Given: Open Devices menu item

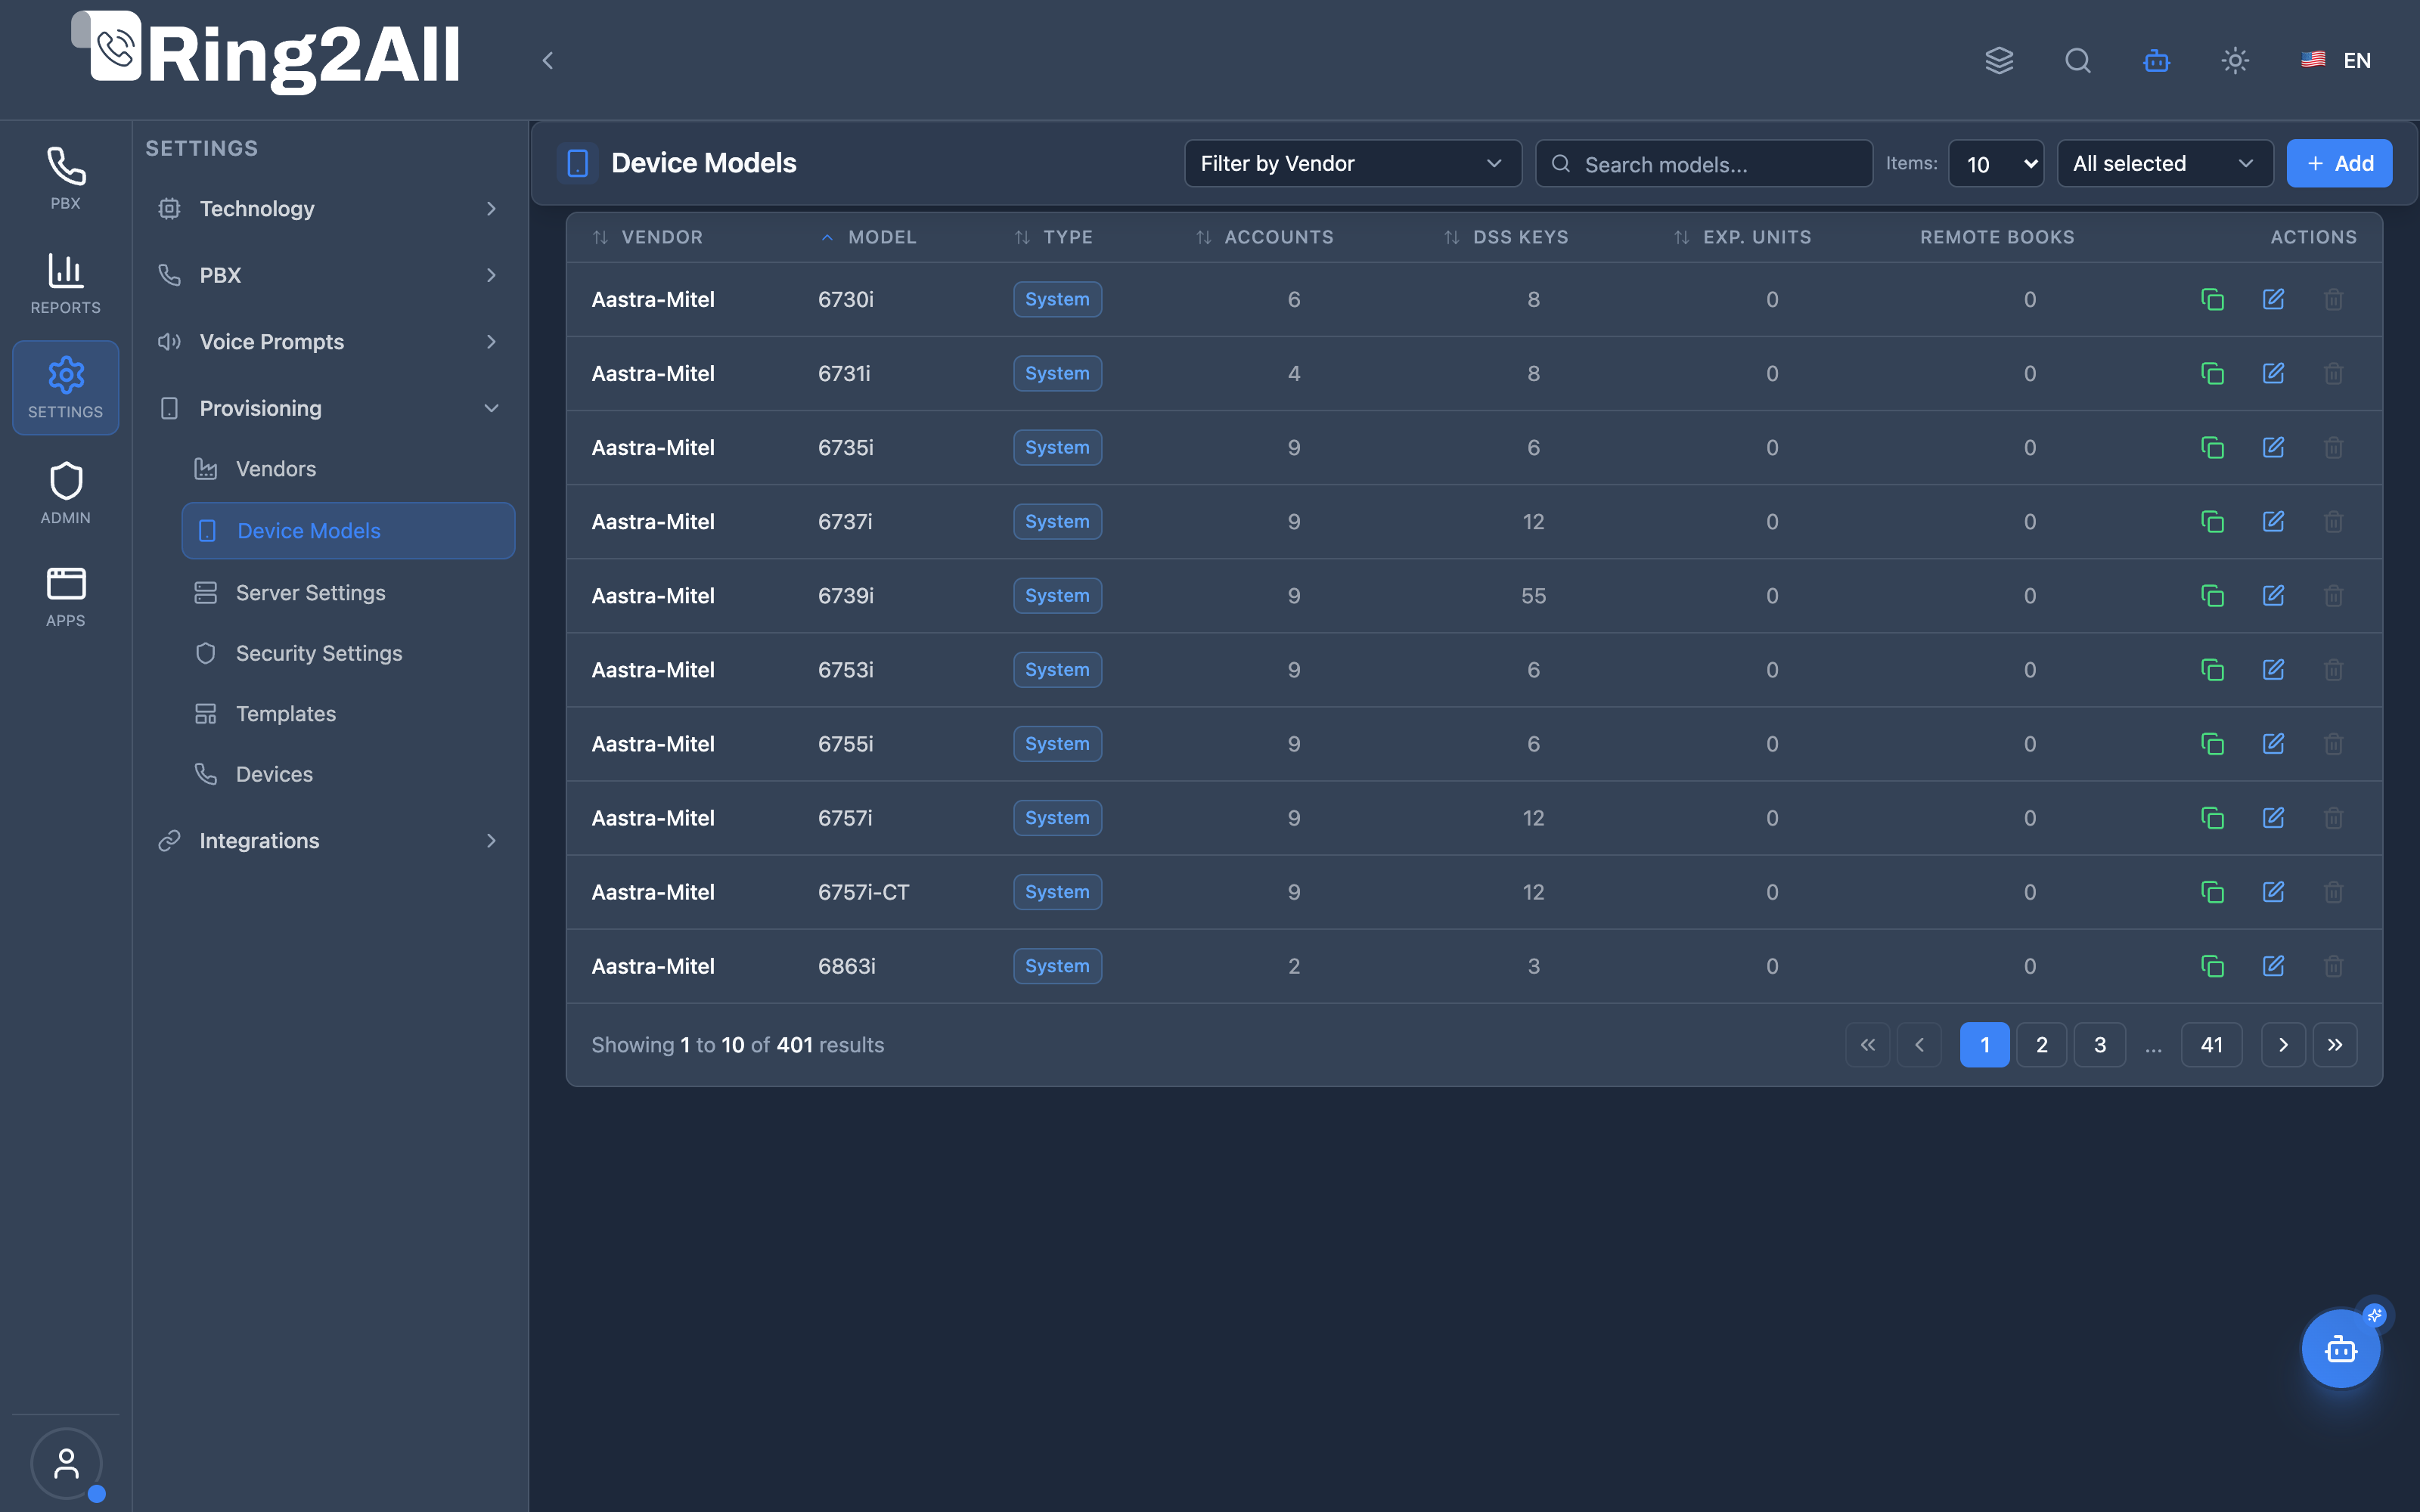Looking at the screenshot, I should (347, 774).
